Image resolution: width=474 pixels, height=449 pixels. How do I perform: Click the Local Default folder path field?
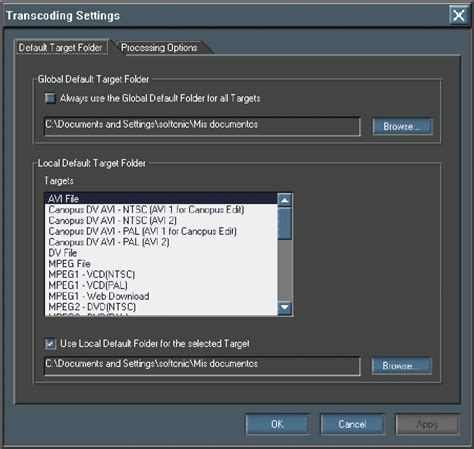pos(202,366)
